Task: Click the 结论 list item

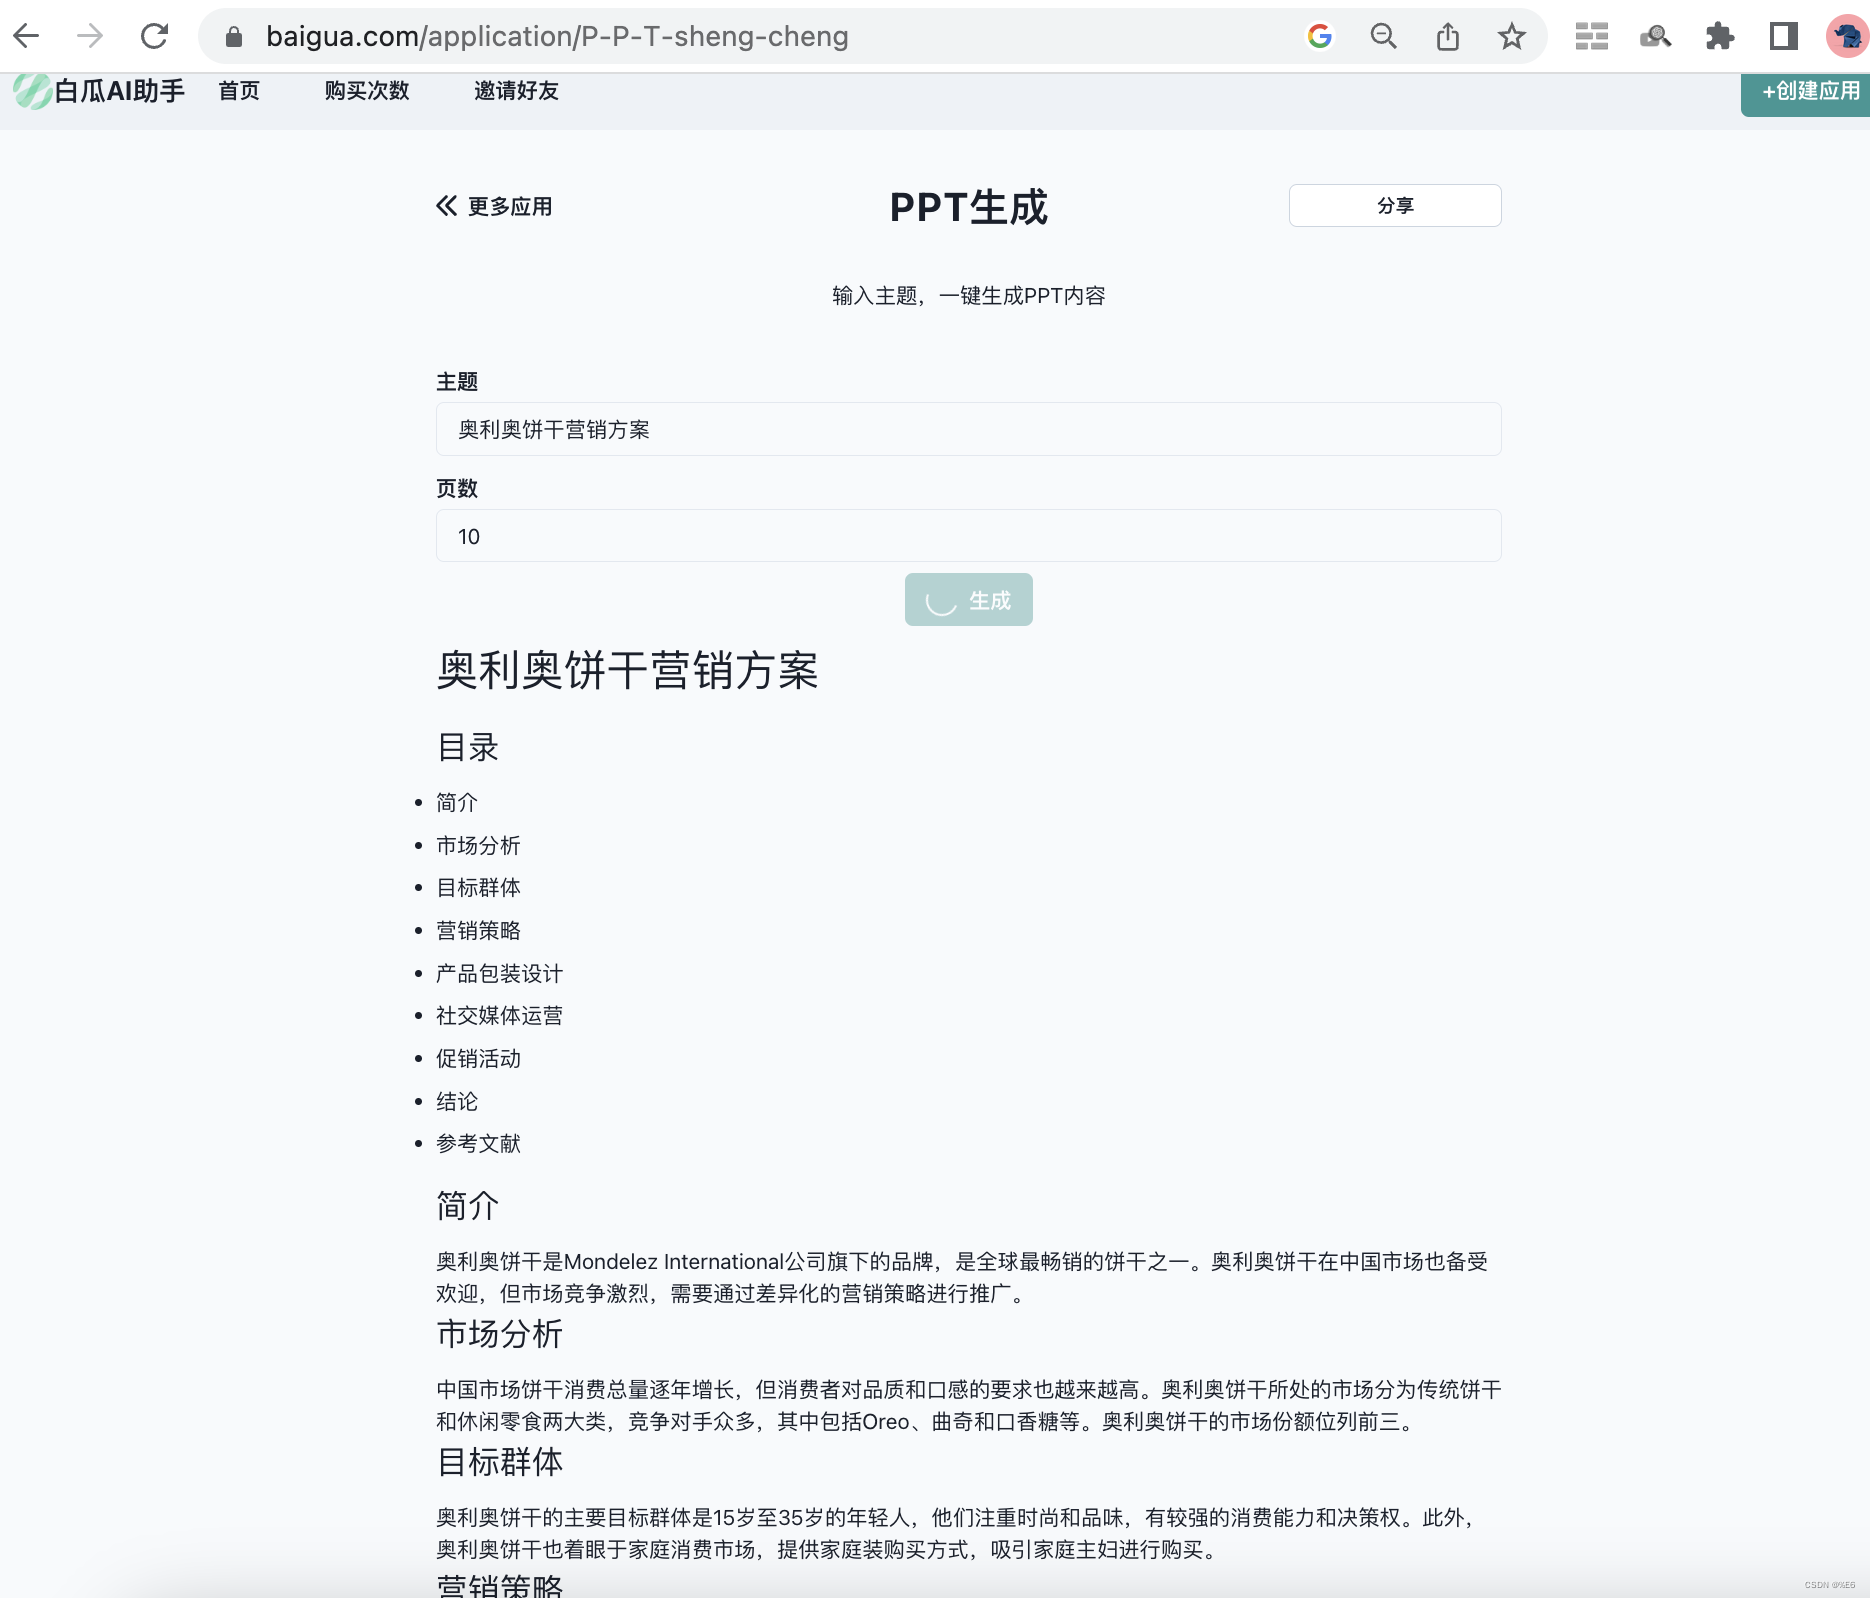Action: (x=457, y=1102)
